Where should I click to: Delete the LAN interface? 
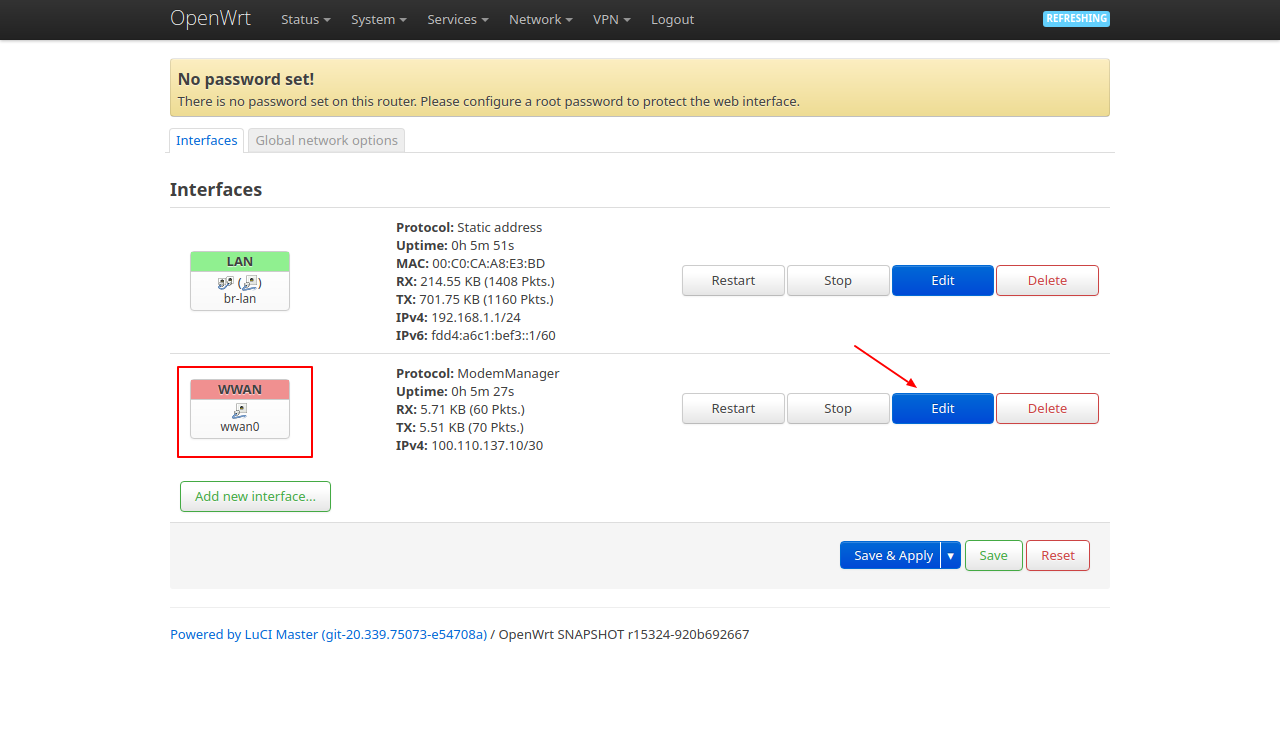pos(1047,281)
